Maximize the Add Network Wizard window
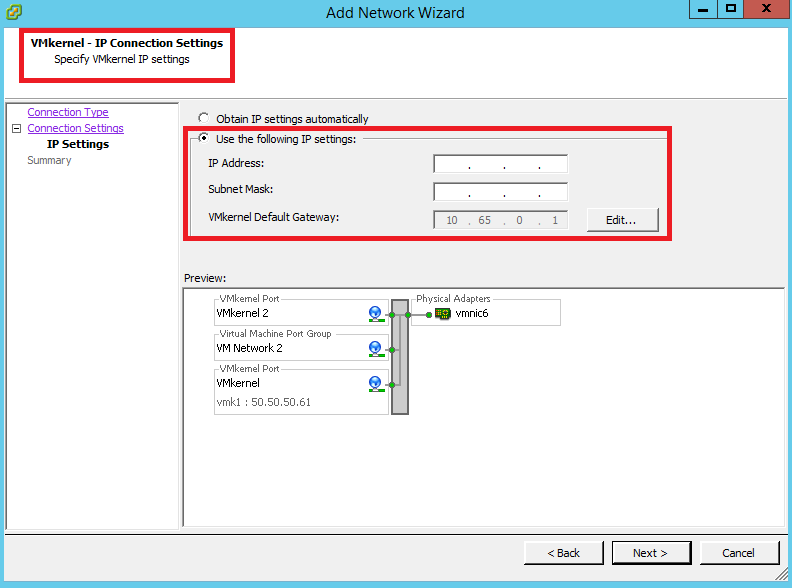This screenshot has width=792, height=588. click(x=732, y=9)
